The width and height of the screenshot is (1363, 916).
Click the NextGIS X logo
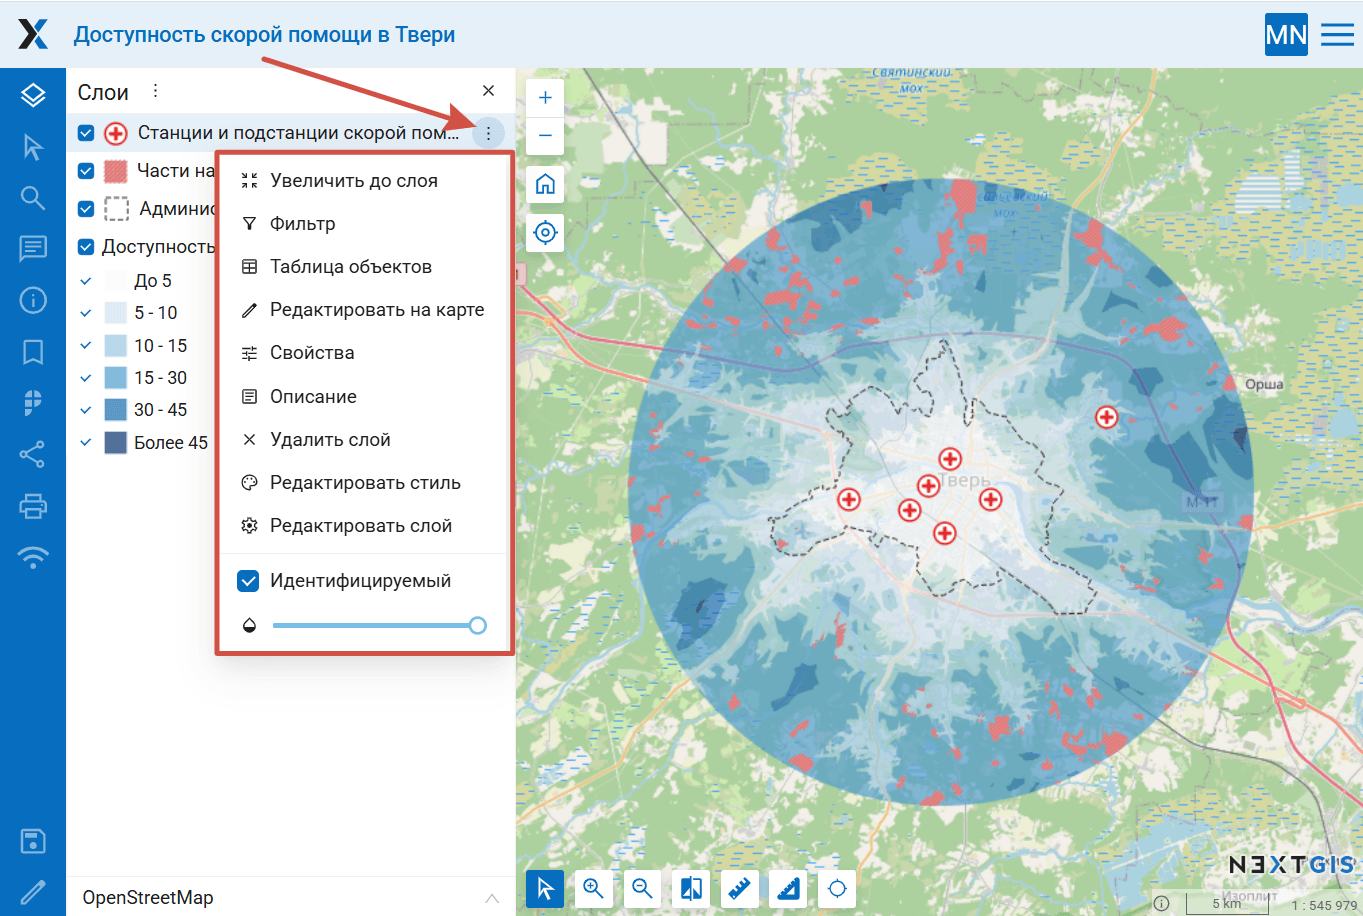pyautogui.click(x=33, y=34)
